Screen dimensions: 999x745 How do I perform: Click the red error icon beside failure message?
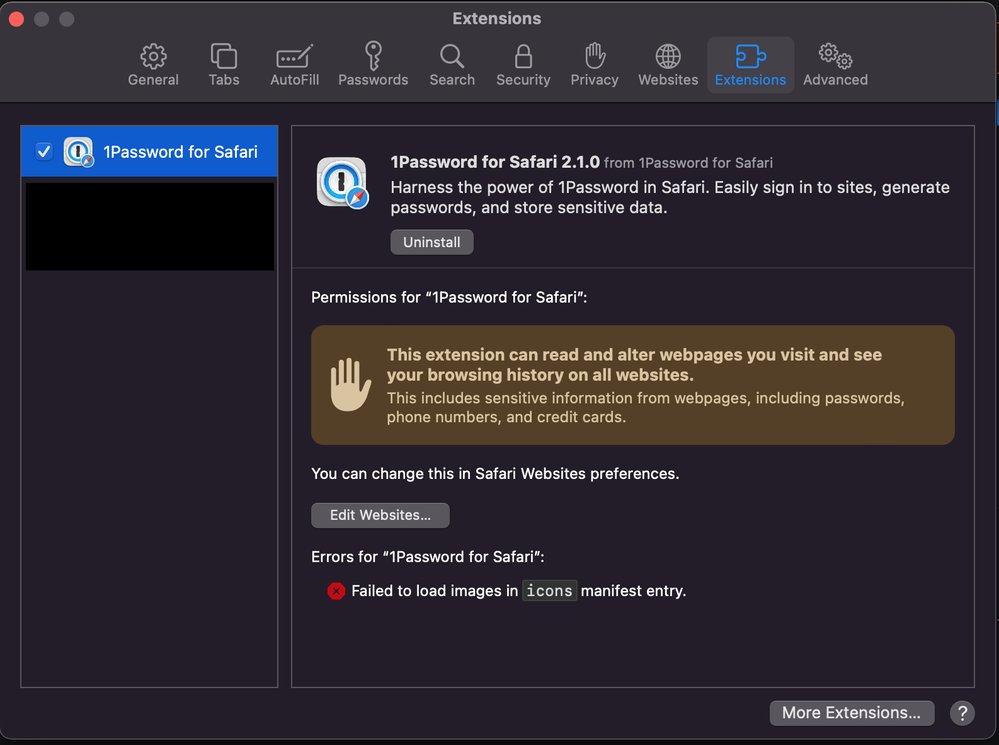point(336,591)
